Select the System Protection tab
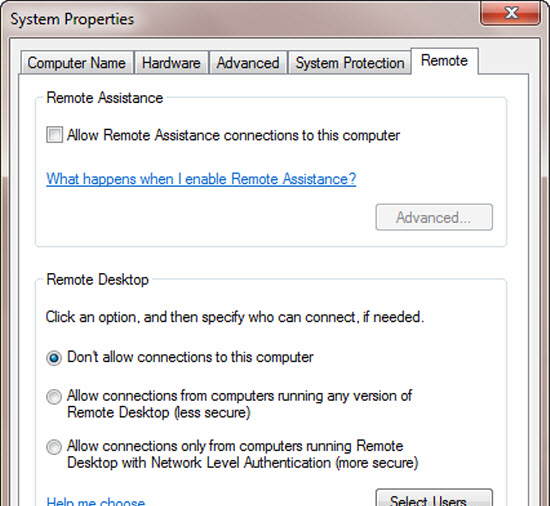Screen dimensions: 550x506 349,63
